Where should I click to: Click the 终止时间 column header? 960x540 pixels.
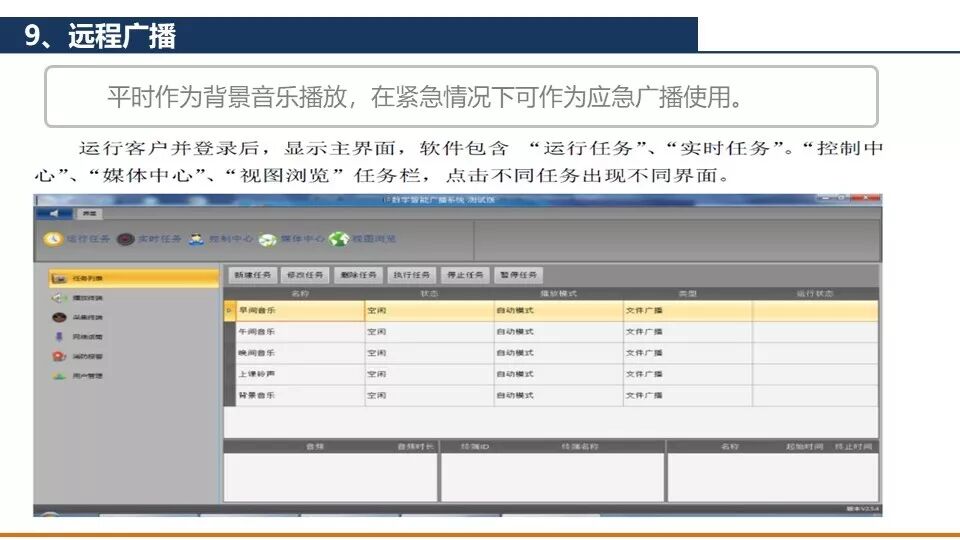click(853, 447)
